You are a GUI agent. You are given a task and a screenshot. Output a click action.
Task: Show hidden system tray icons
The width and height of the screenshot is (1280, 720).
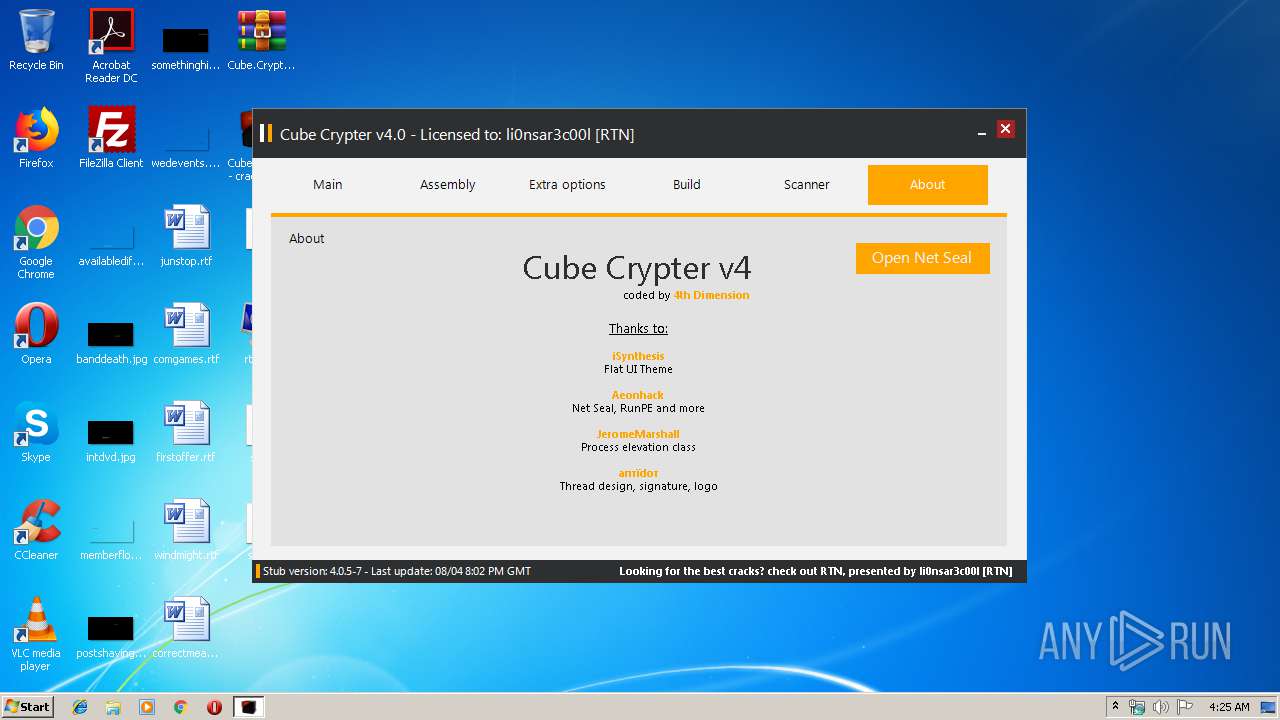click(x=1115, y=707)
